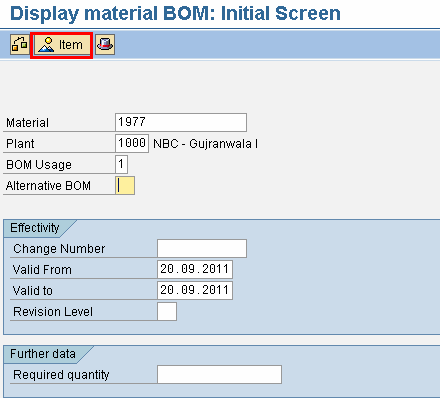Click the 'Required quantity' label text

click(61, 375)
